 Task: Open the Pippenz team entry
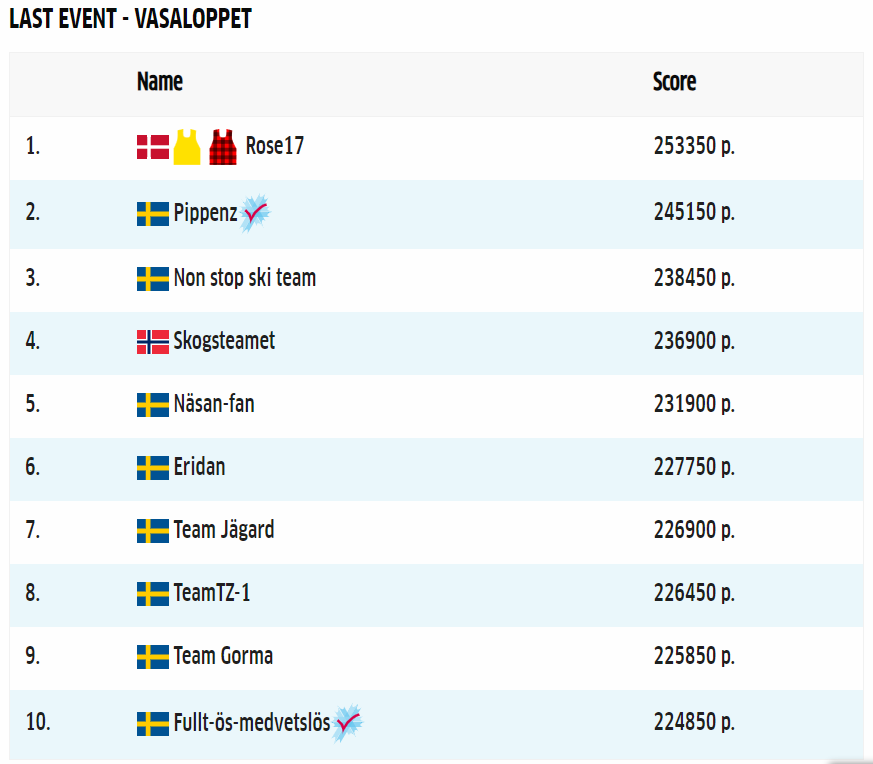click(205, 213)
